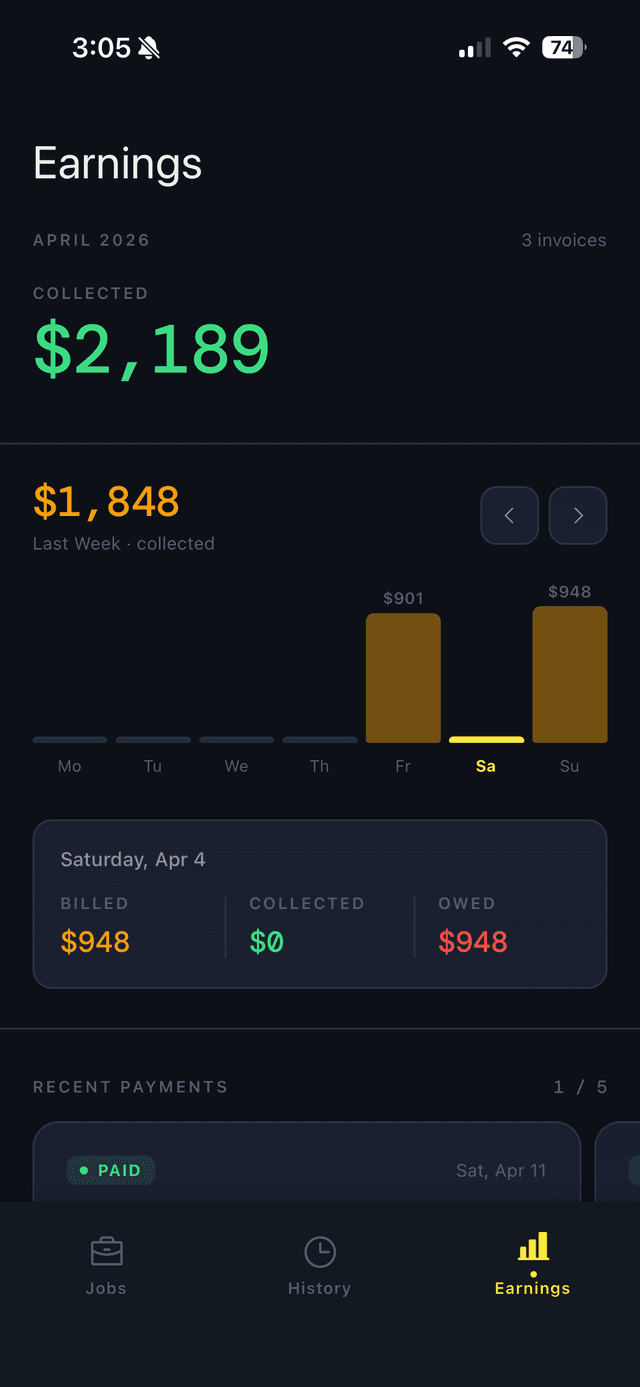Switch to the Jobs tab
Screen dimensions: 640x1387
pyautogui.click(x=106, y=1264)
